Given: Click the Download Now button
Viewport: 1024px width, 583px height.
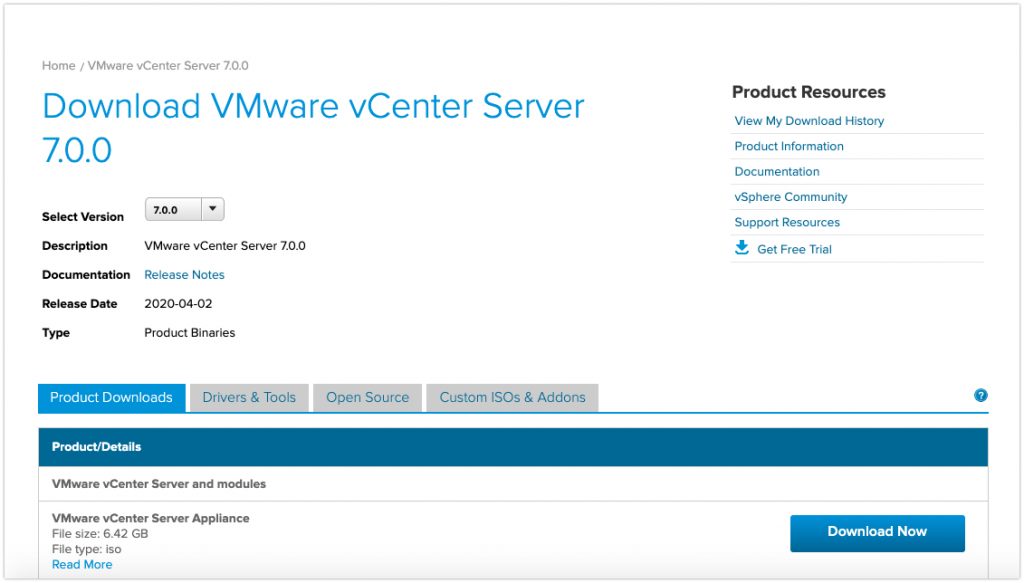Looking at the screenshot, I should 877,533.
